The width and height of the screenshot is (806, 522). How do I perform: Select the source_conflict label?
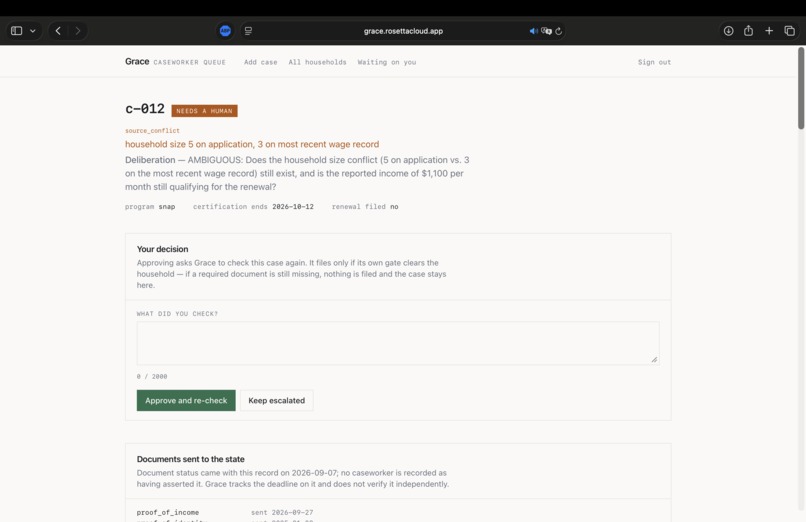152,130
